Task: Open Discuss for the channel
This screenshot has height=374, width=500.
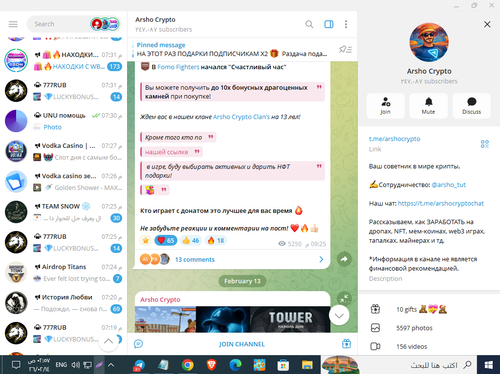Action: click(472, 106)
